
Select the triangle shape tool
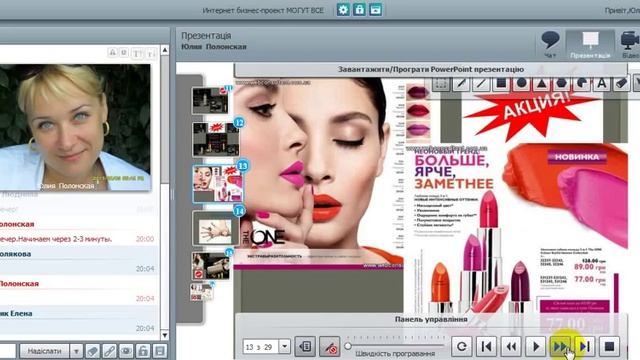point(541,84)
